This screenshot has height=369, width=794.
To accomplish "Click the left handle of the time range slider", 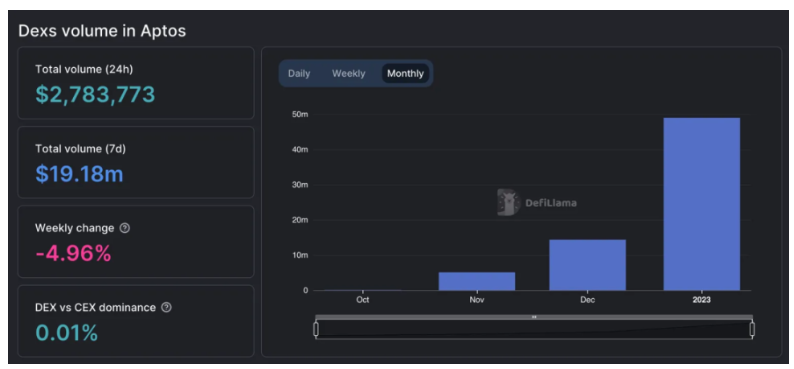I will click(x=316, y=330).
